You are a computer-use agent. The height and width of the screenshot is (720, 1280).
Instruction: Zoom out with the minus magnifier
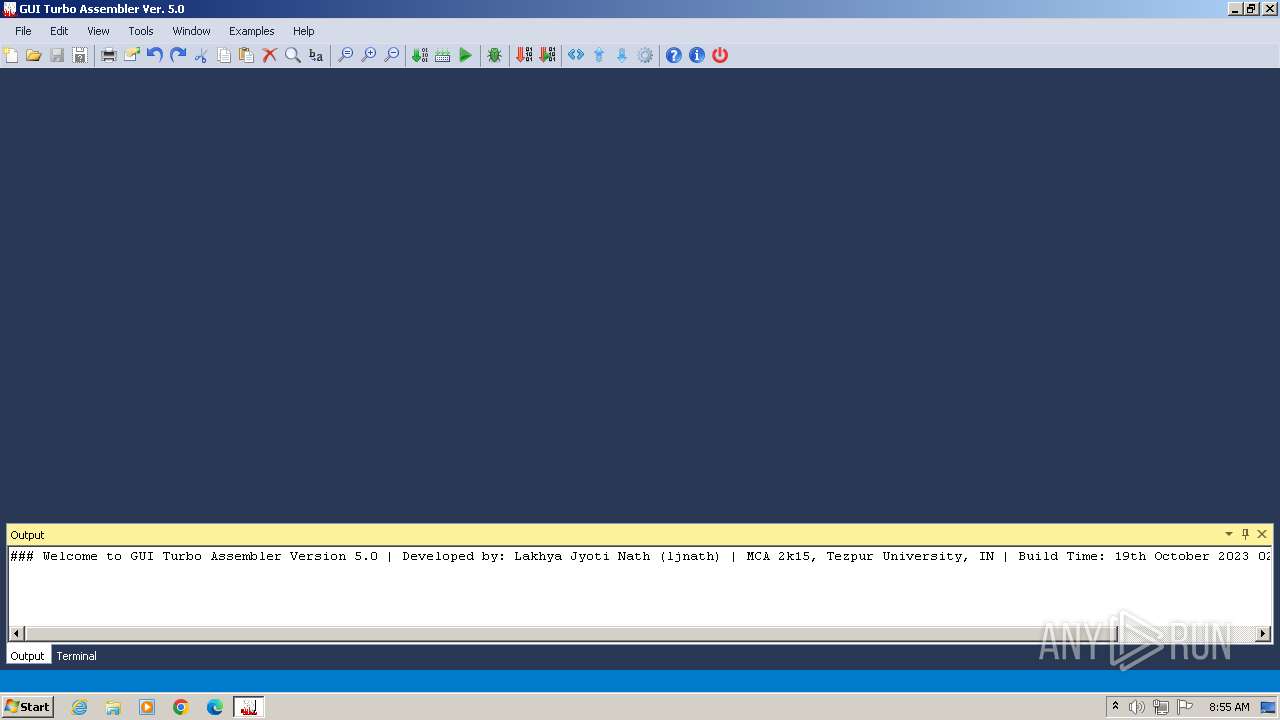(x=392, y=55)
